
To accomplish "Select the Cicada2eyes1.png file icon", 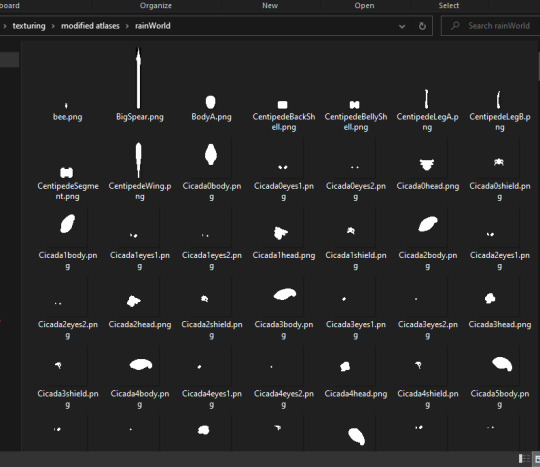I will pos(490,234).
